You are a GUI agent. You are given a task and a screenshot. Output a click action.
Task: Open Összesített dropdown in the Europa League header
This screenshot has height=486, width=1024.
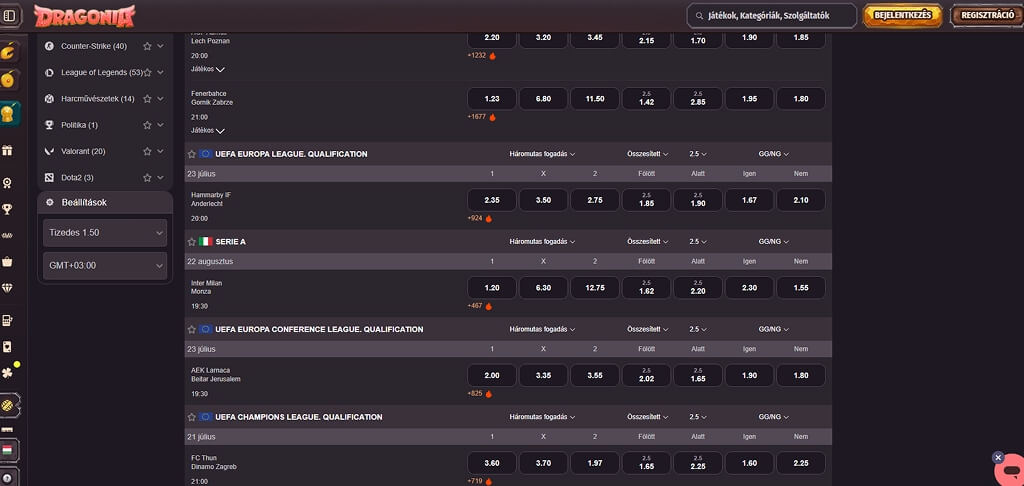(x=648, y=154)
